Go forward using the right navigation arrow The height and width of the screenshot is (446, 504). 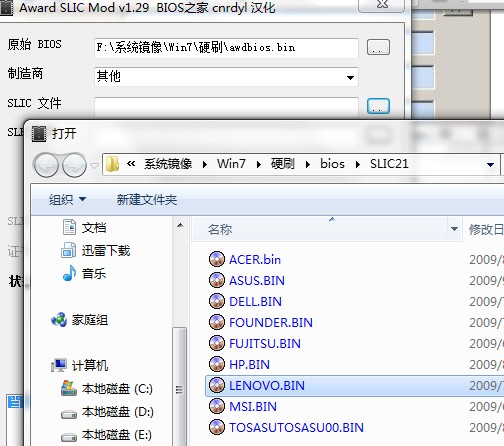[x=74, y=165]
